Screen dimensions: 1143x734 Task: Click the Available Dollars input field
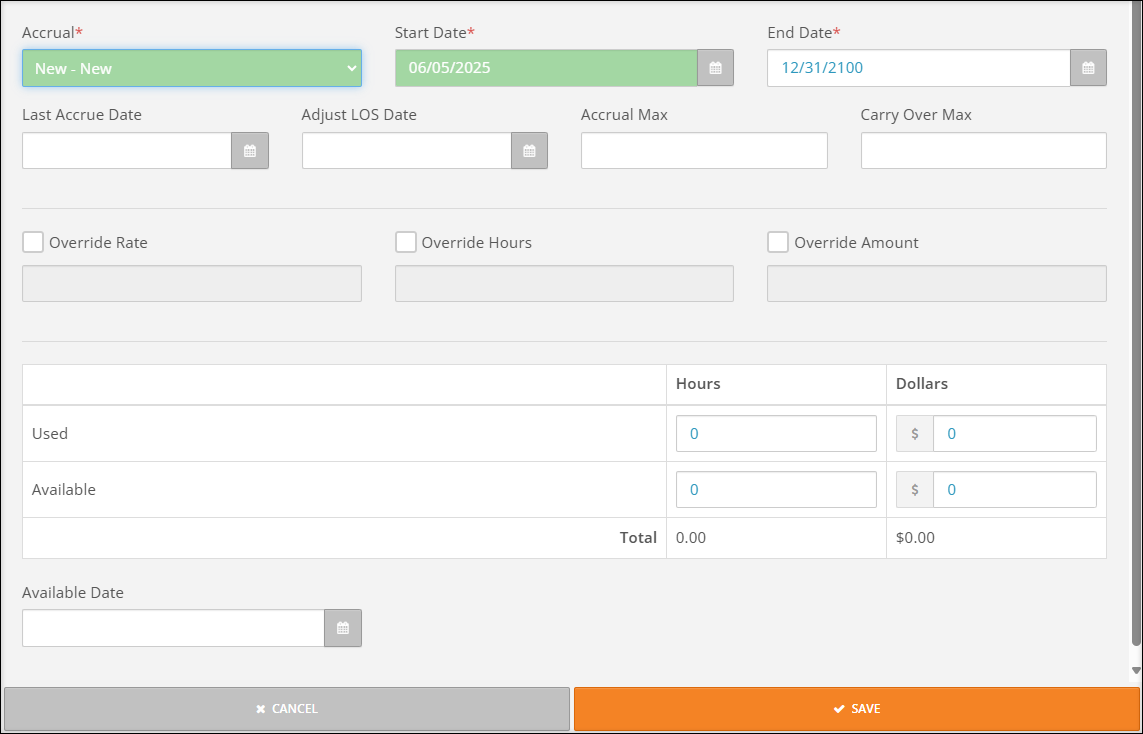(1015, 490)
